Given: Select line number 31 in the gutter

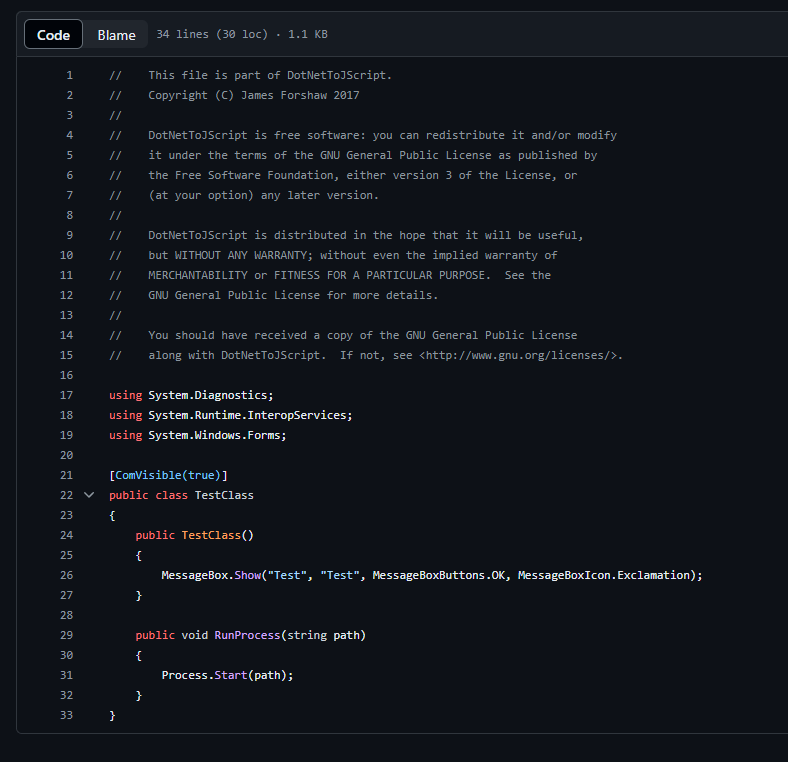Looking at the screenshot, I should click(x=67, y=675).
